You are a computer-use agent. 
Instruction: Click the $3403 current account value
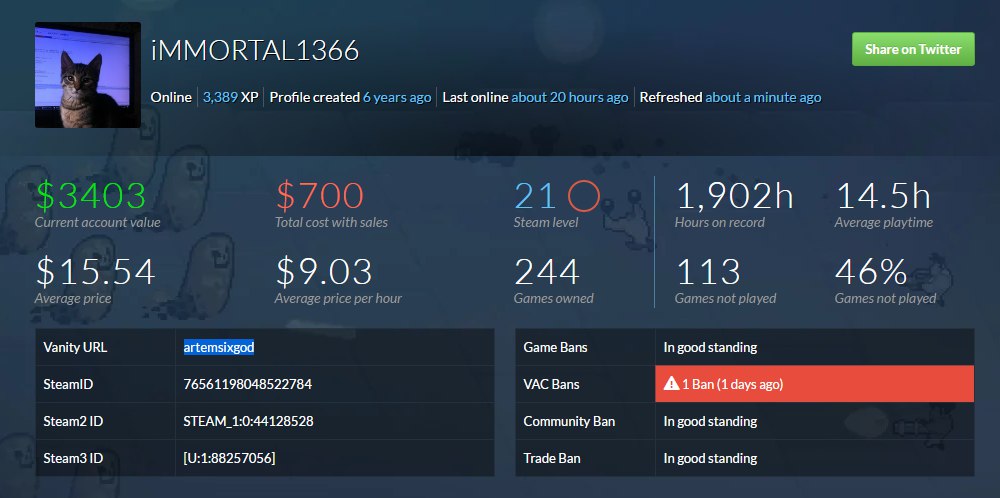(91, 196)
